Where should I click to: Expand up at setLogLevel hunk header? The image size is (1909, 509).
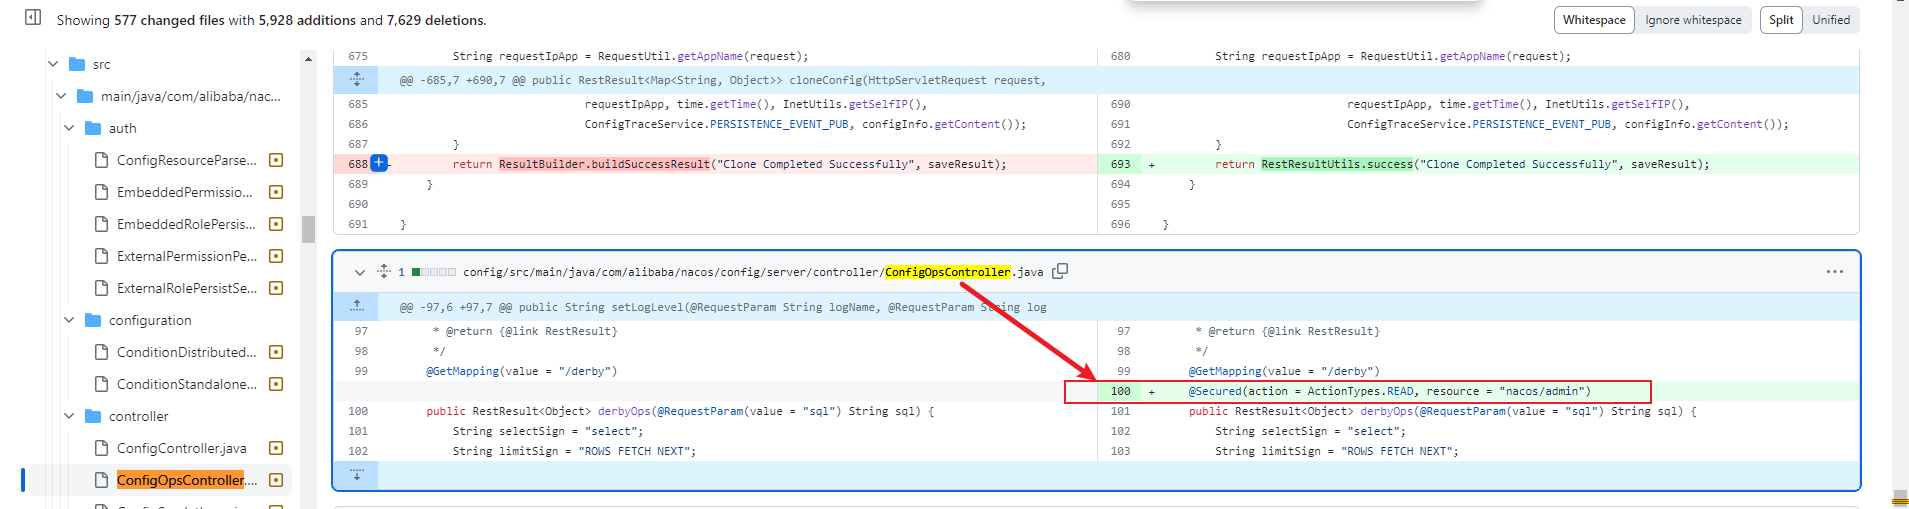pyautogui.click(x=357, y=306)
